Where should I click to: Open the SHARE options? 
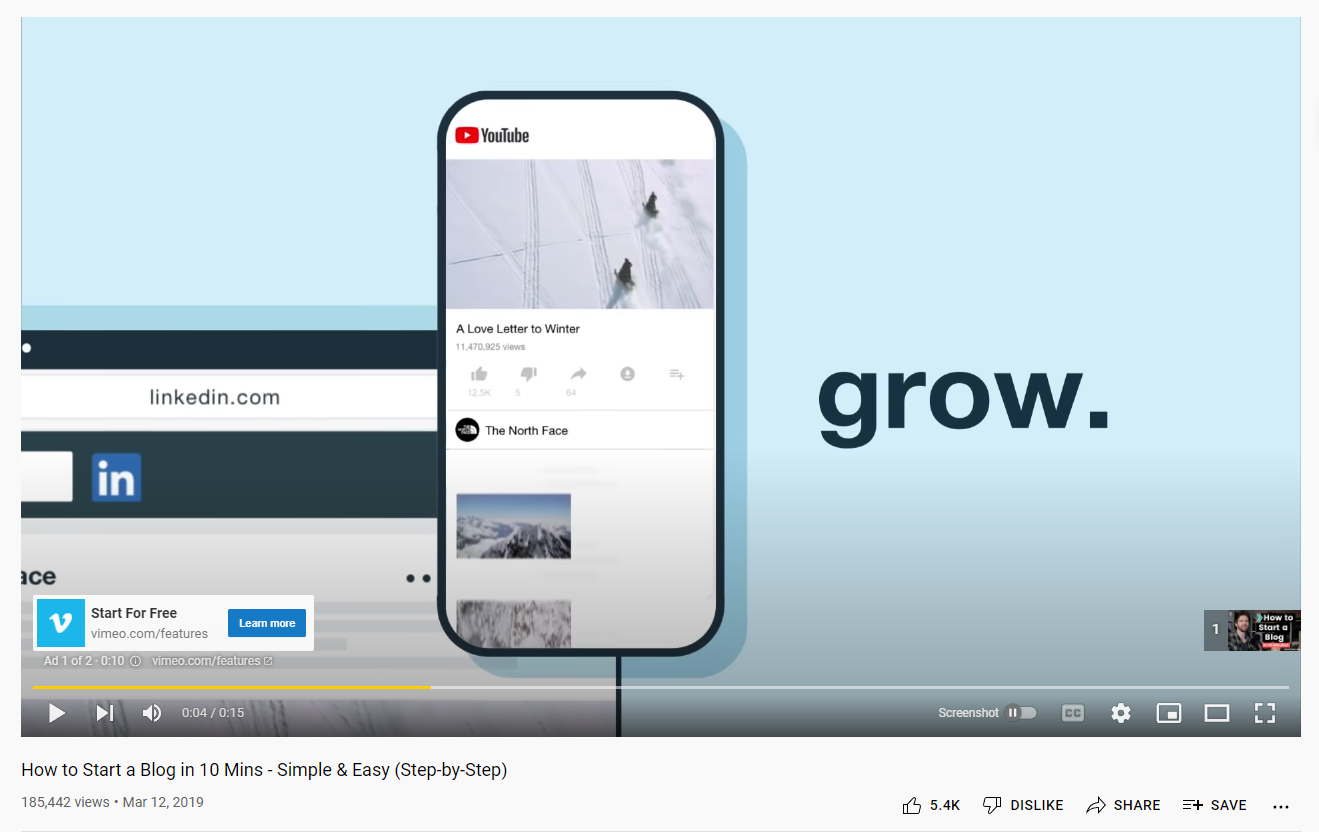point(1123,805)
